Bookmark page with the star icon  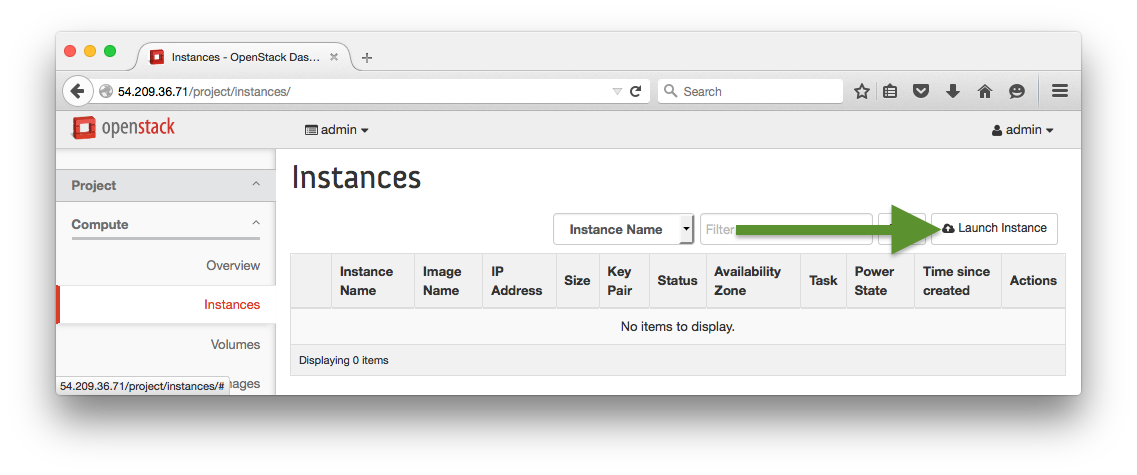[x=862, y=91]
